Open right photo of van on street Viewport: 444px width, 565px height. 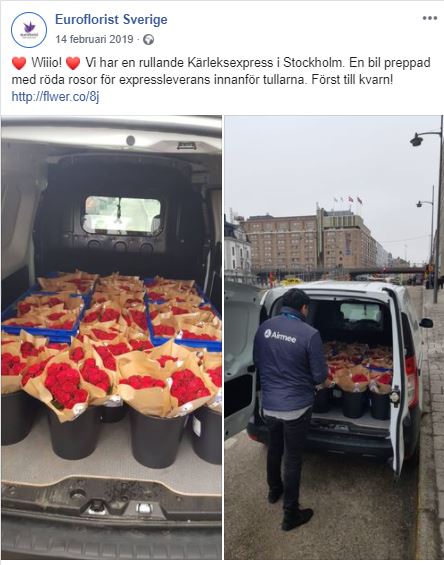point(333,337)
